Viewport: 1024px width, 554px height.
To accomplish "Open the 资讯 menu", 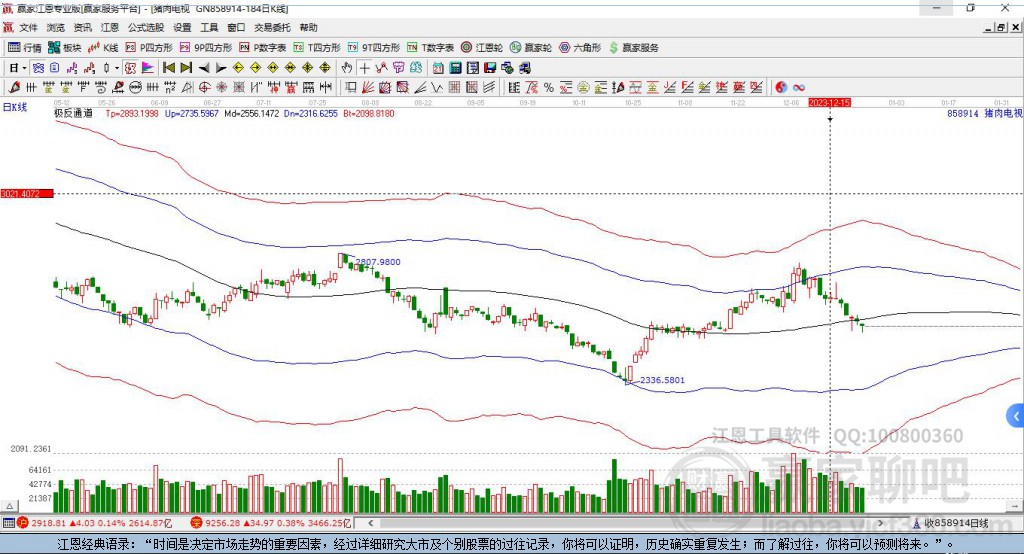I will point(82,27).
